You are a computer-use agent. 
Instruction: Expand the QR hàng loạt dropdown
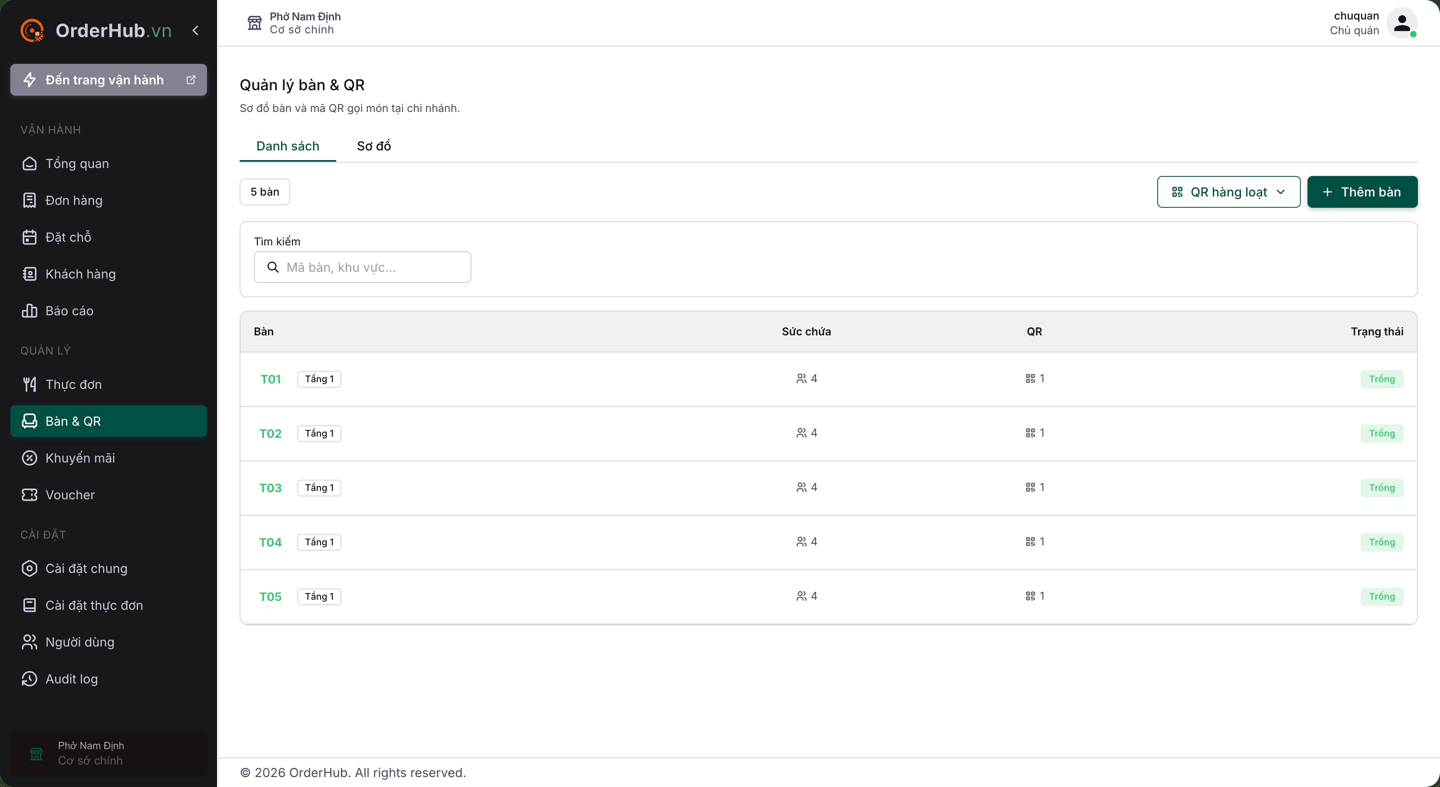click(x=1228, y=192)
